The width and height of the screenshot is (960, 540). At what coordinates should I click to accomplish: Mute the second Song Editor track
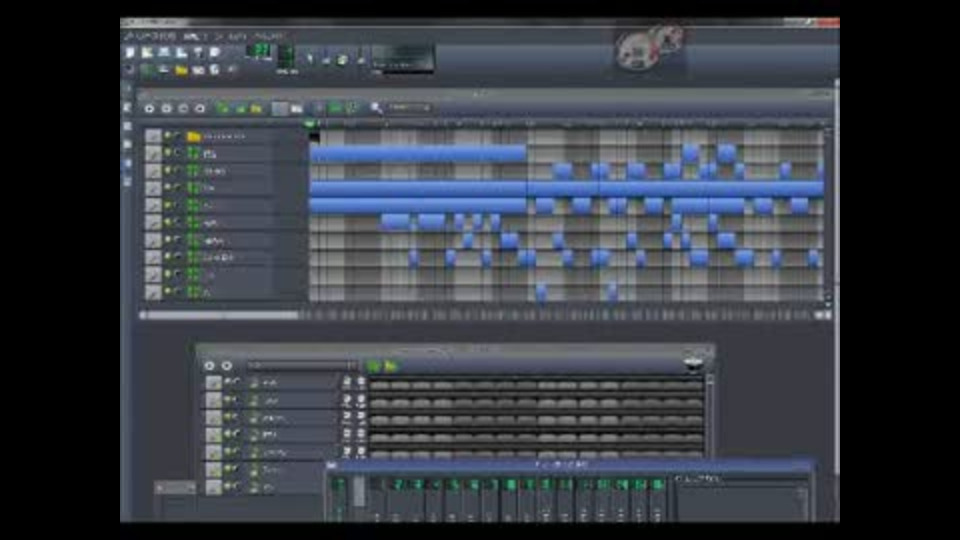pyautogui.click(x=168, y=153)
